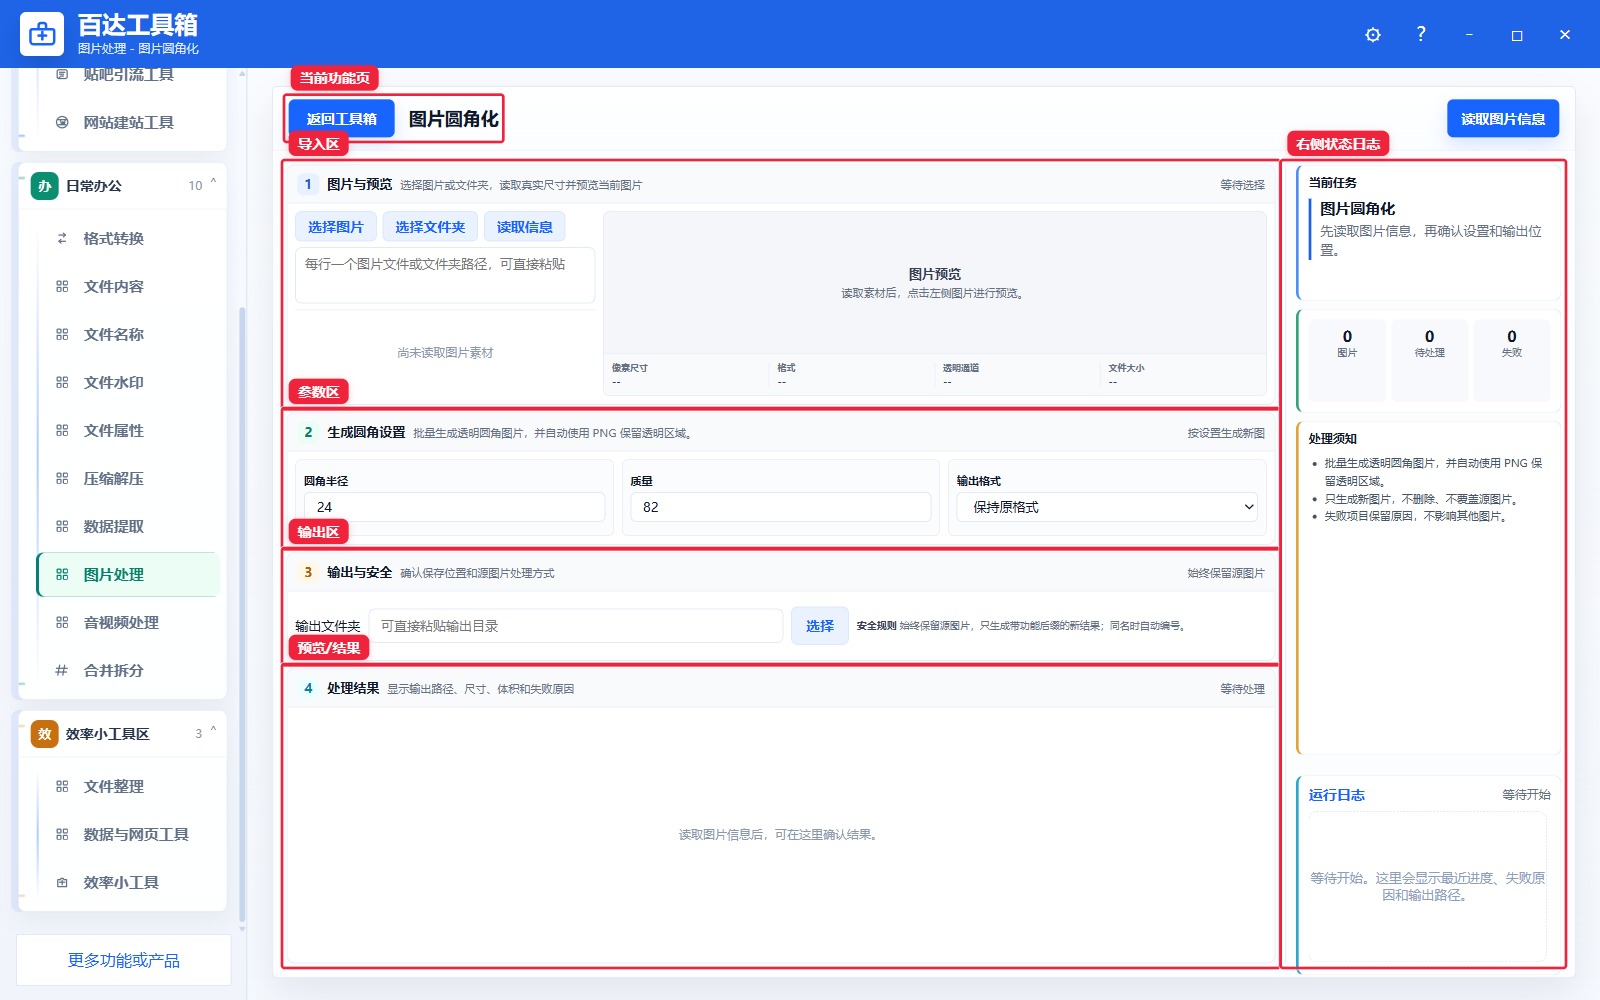
Task: Collapse the 日常办公 group chevron
Action: 213,183
